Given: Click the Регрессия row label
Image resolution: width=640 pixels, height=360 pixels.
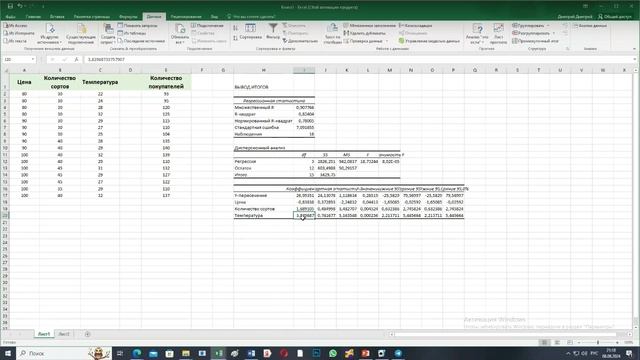Looking at the screenshot, I should click(245, 162).
